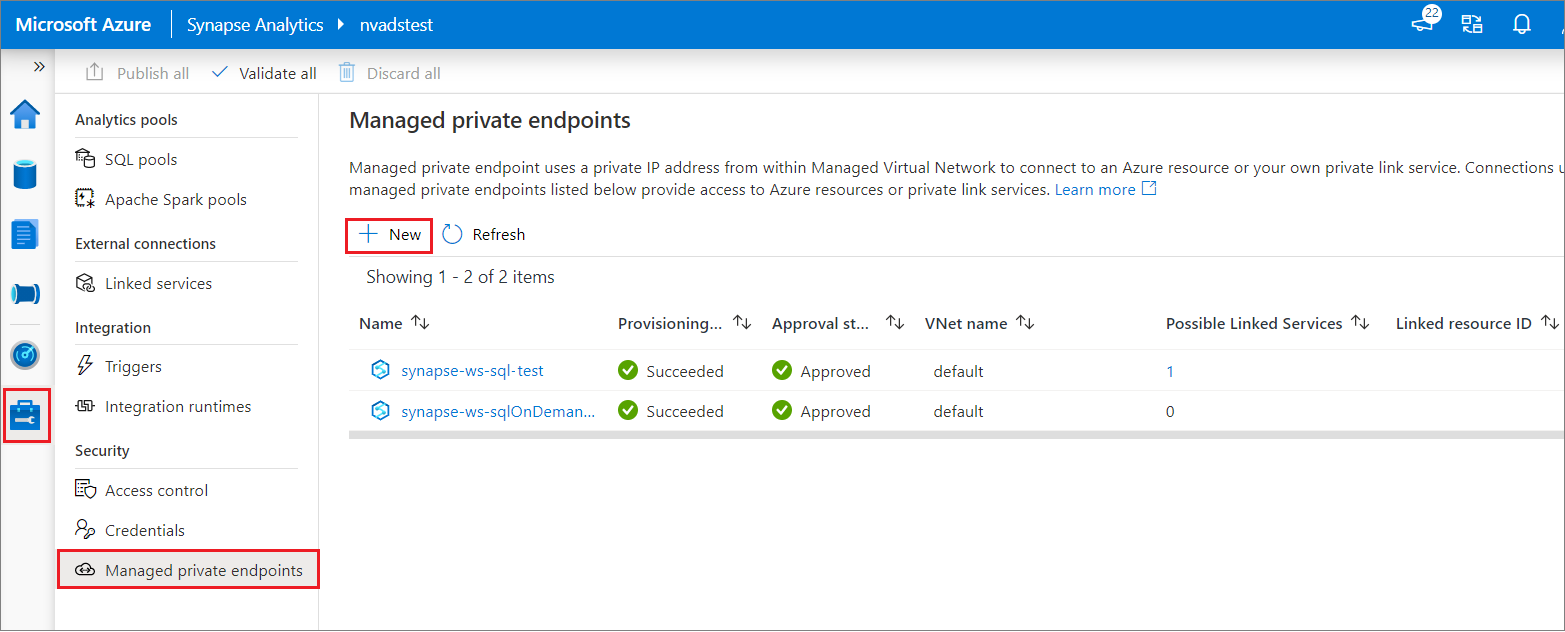This screenshot has height=632, width=1565.
Task: Toggle sorting on Approval status column
Action: pyautogui.click(x=895, y=322)
